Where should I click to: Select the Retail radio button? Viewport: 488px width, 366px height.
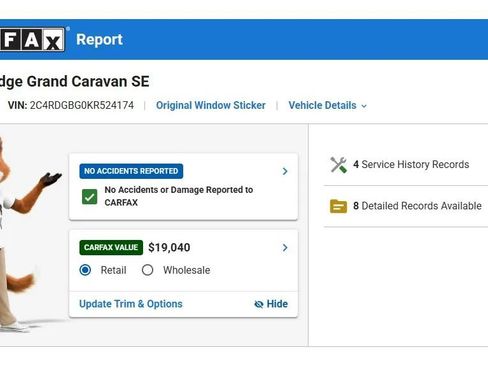pos(85,270)
